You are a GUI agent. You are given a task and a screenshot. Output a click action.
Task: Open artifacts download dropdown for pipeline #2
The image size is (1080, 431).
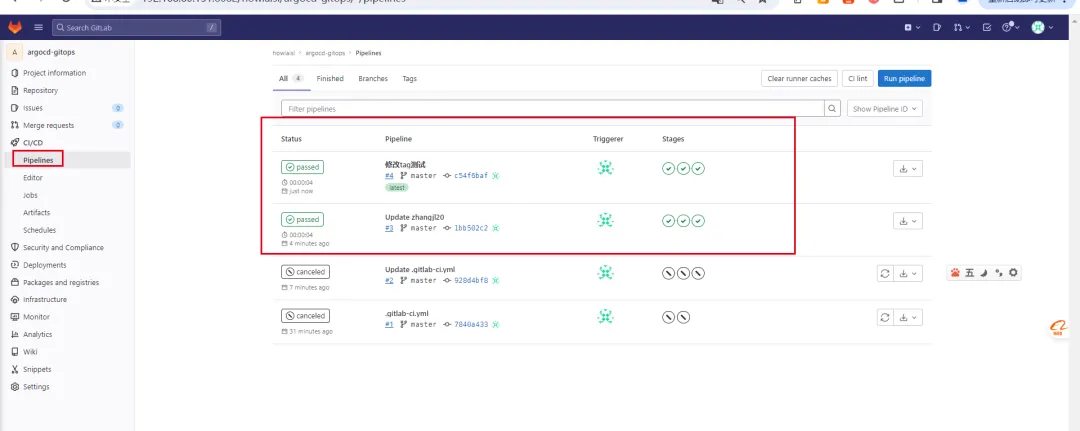coord(908,273)
